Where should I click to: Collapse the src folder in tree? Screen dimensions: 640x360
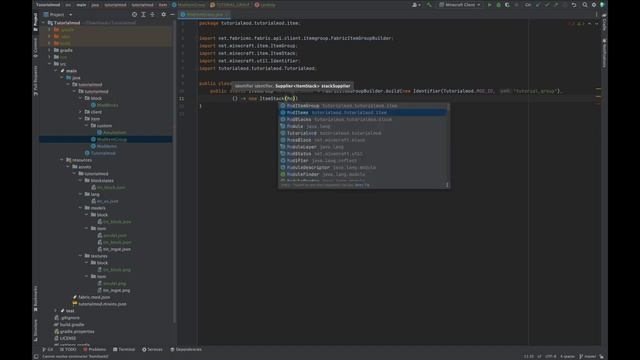(49, 64)
